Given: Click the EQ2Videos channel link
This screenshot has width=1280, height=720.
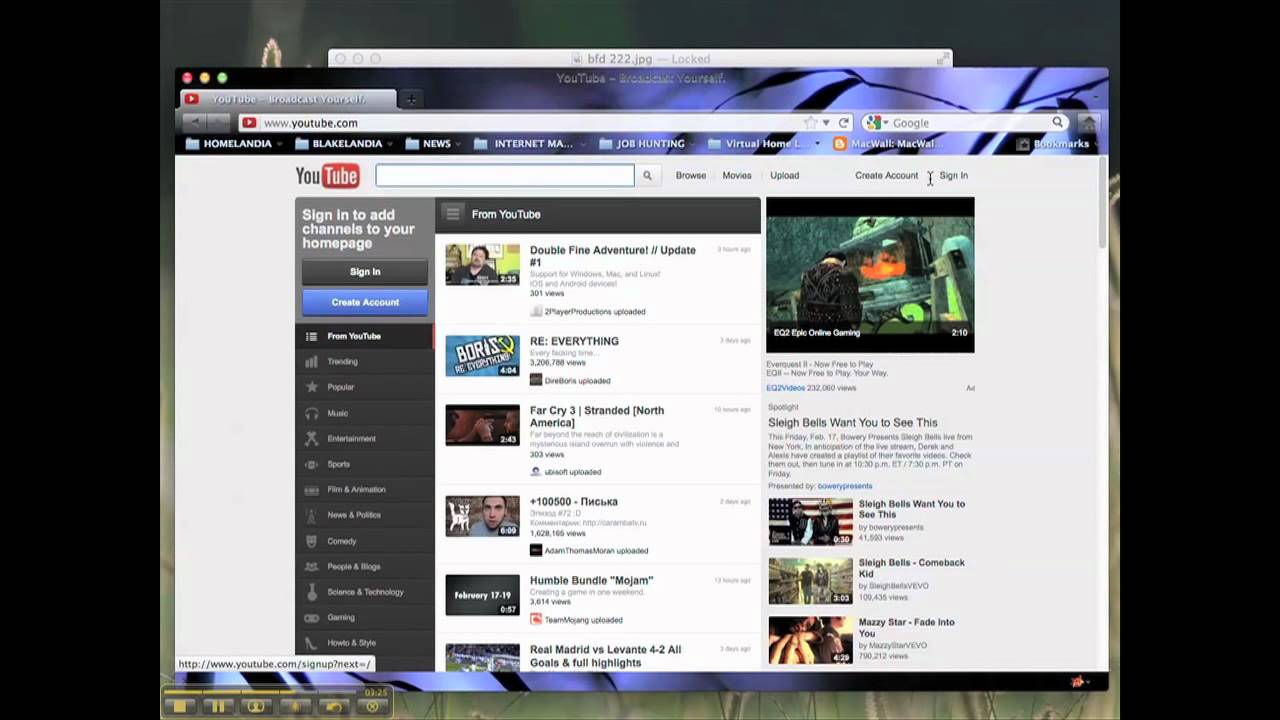Looking at the screenshot, I should click(x=785, y=388).
